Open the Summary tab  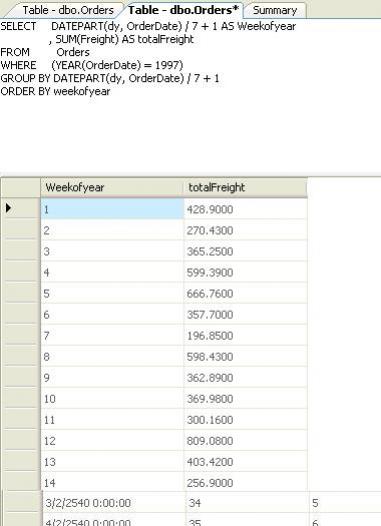275,10
